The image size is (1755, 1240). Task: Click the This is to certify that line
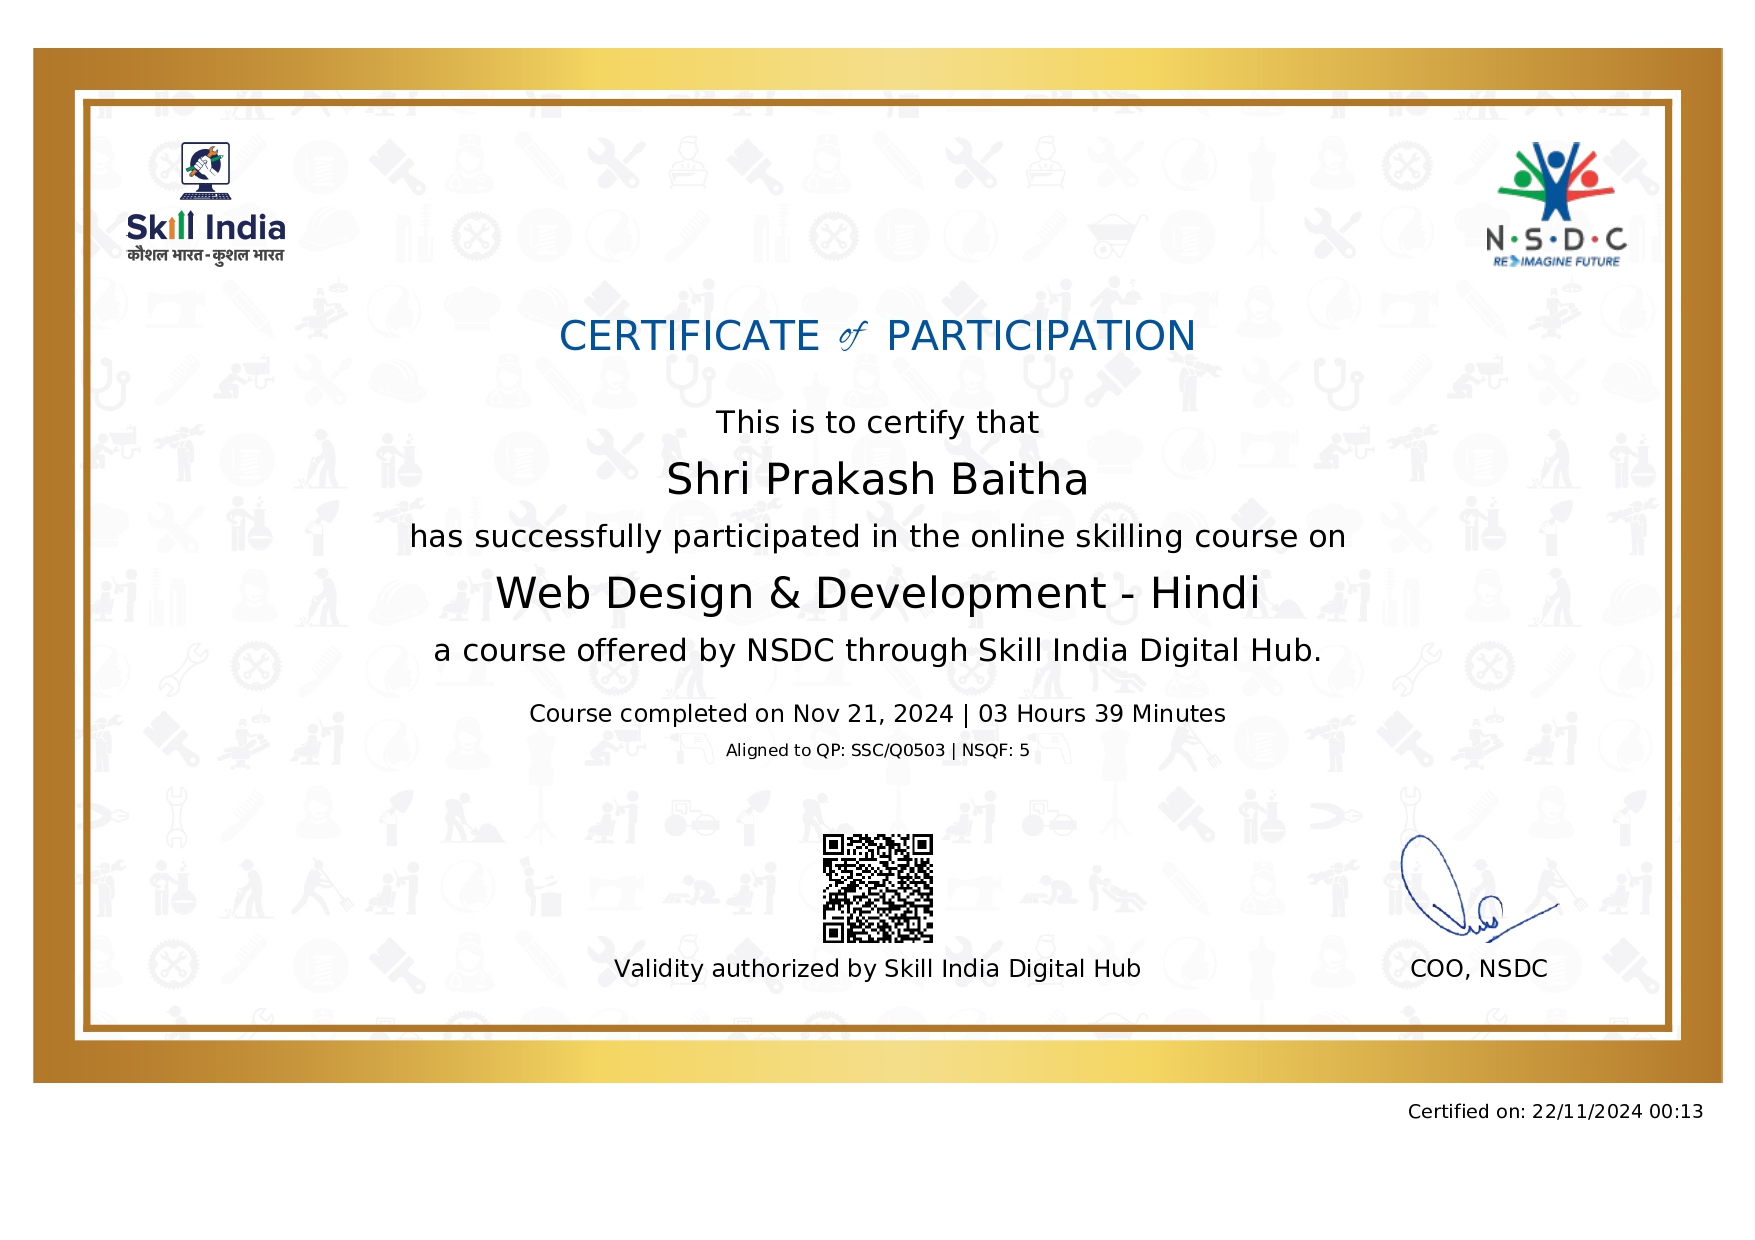tap(877, 422)
